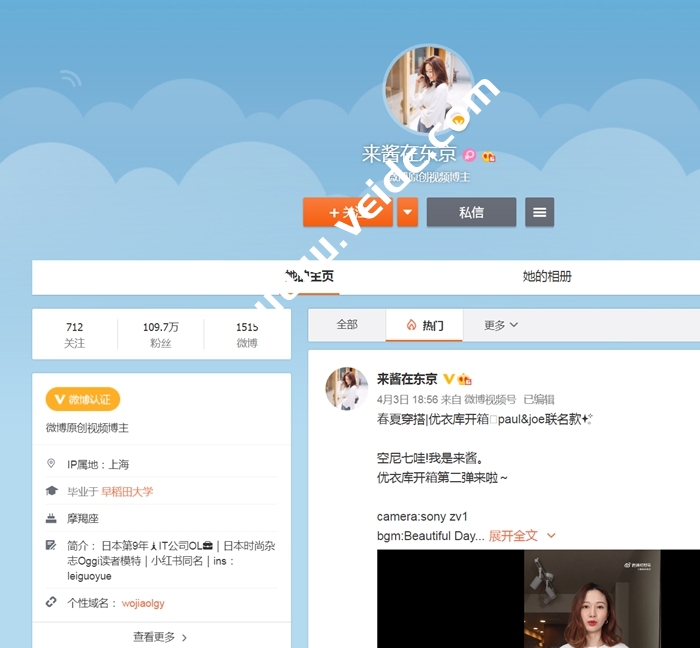Screen dimensions: 700x648
Task: Open the 109.7万 粉丝 followers count
Action: click(161, 335)
